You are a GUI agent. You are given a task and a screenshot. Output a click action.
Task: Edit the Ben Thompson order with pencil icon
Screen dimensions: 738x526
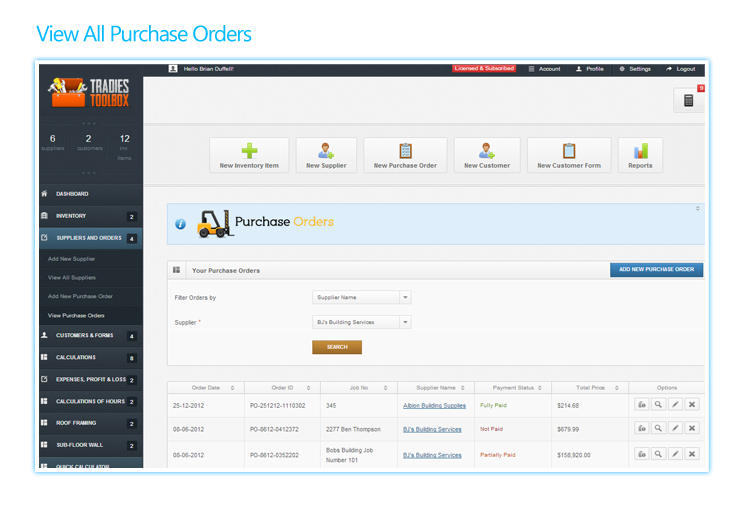(675, 429)
